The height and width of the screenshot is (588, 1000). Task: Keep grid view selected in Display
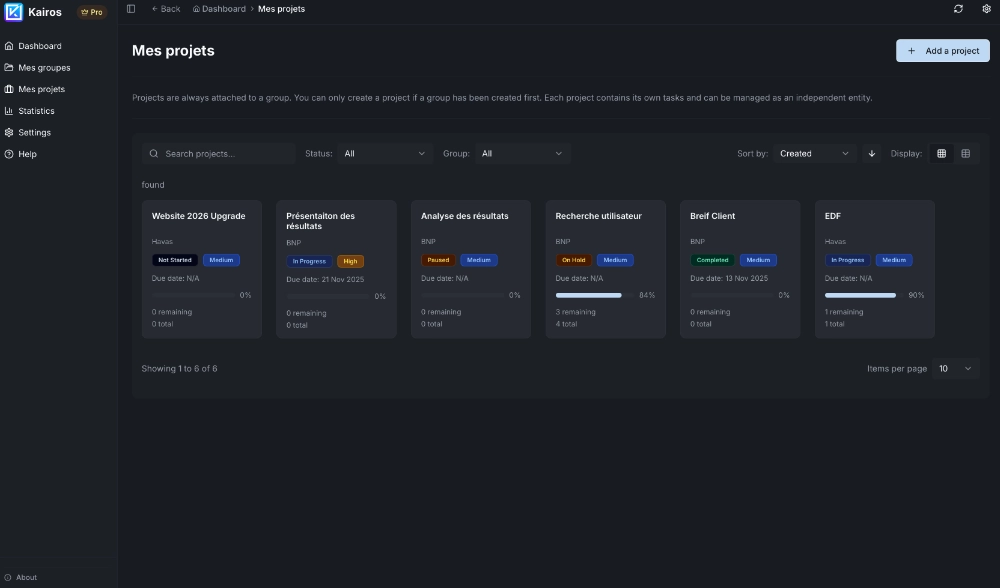(x=941, y=153)
